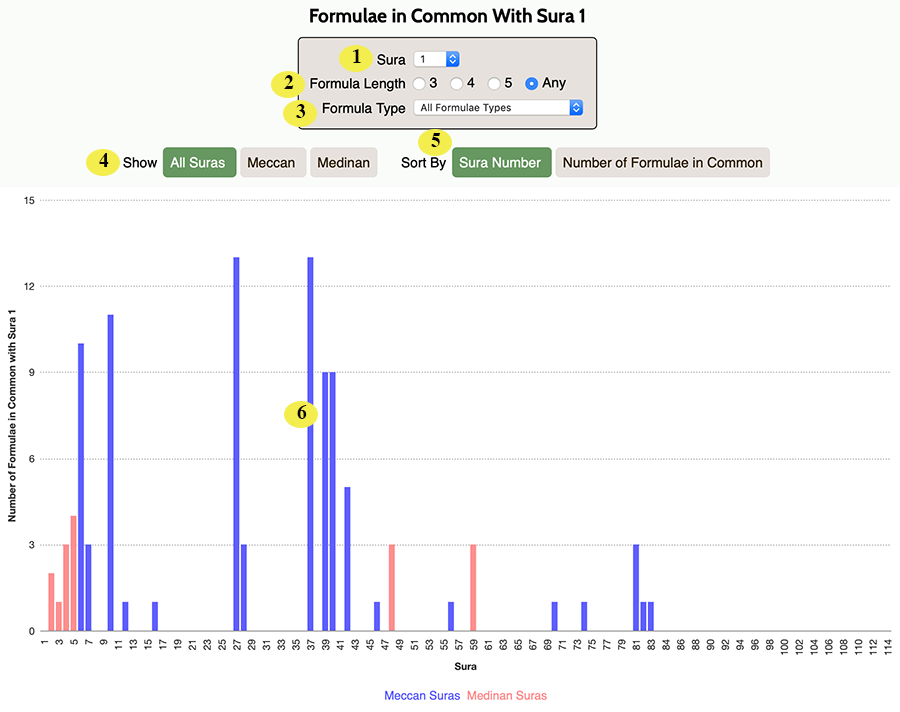
Task: Expand the Formula Type dropdown
Action: click(498, 107)
